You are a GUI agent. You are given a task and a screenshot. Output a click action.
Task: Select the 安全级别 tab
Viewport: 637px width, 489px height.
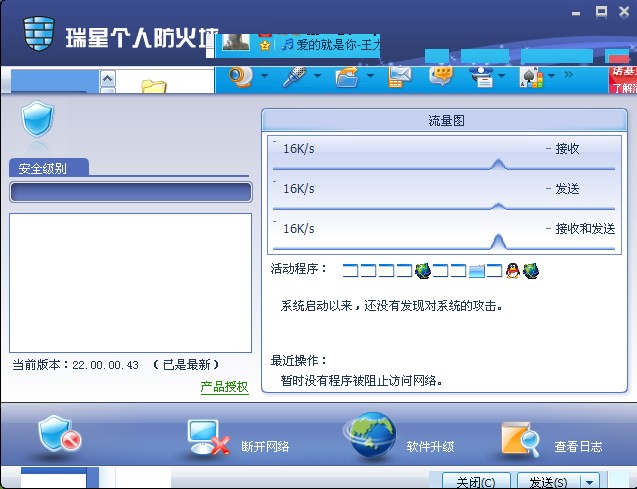pyautogui.click(x=48, y=168)
